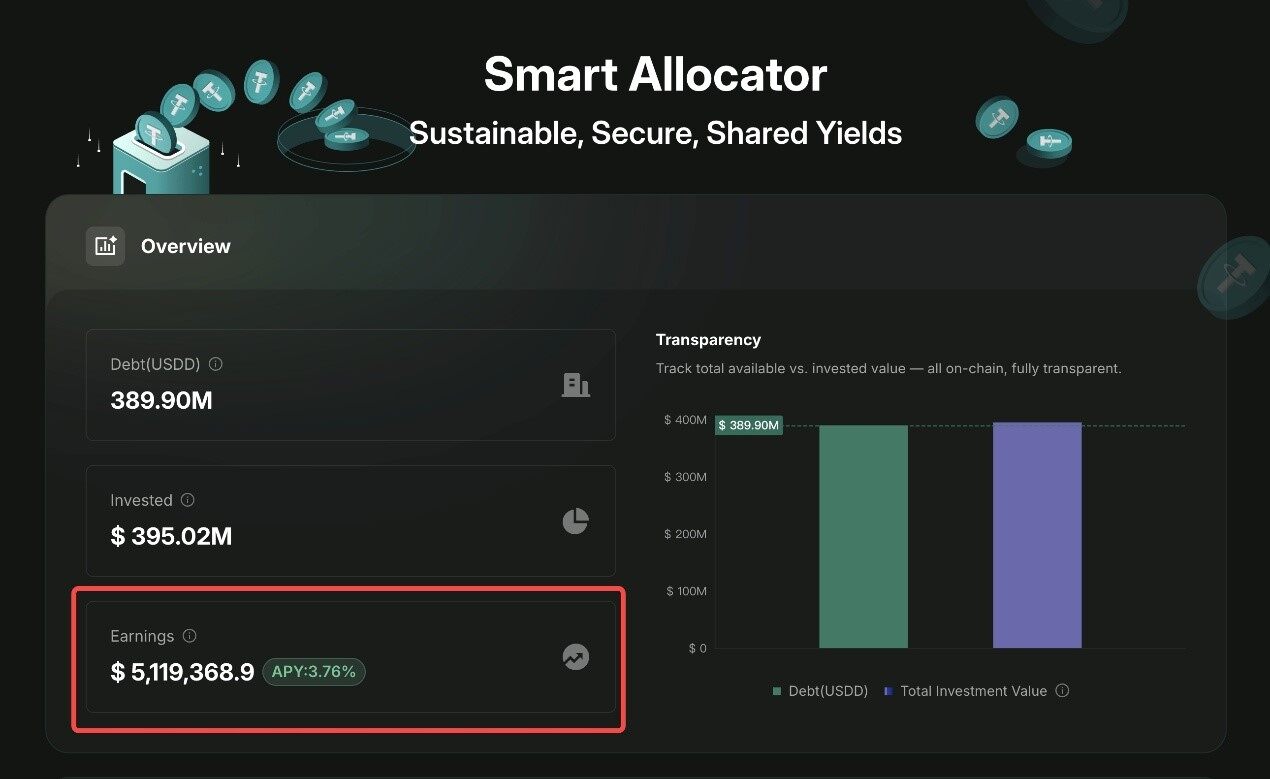Click the Debt value 389.90M

(161, 401)
